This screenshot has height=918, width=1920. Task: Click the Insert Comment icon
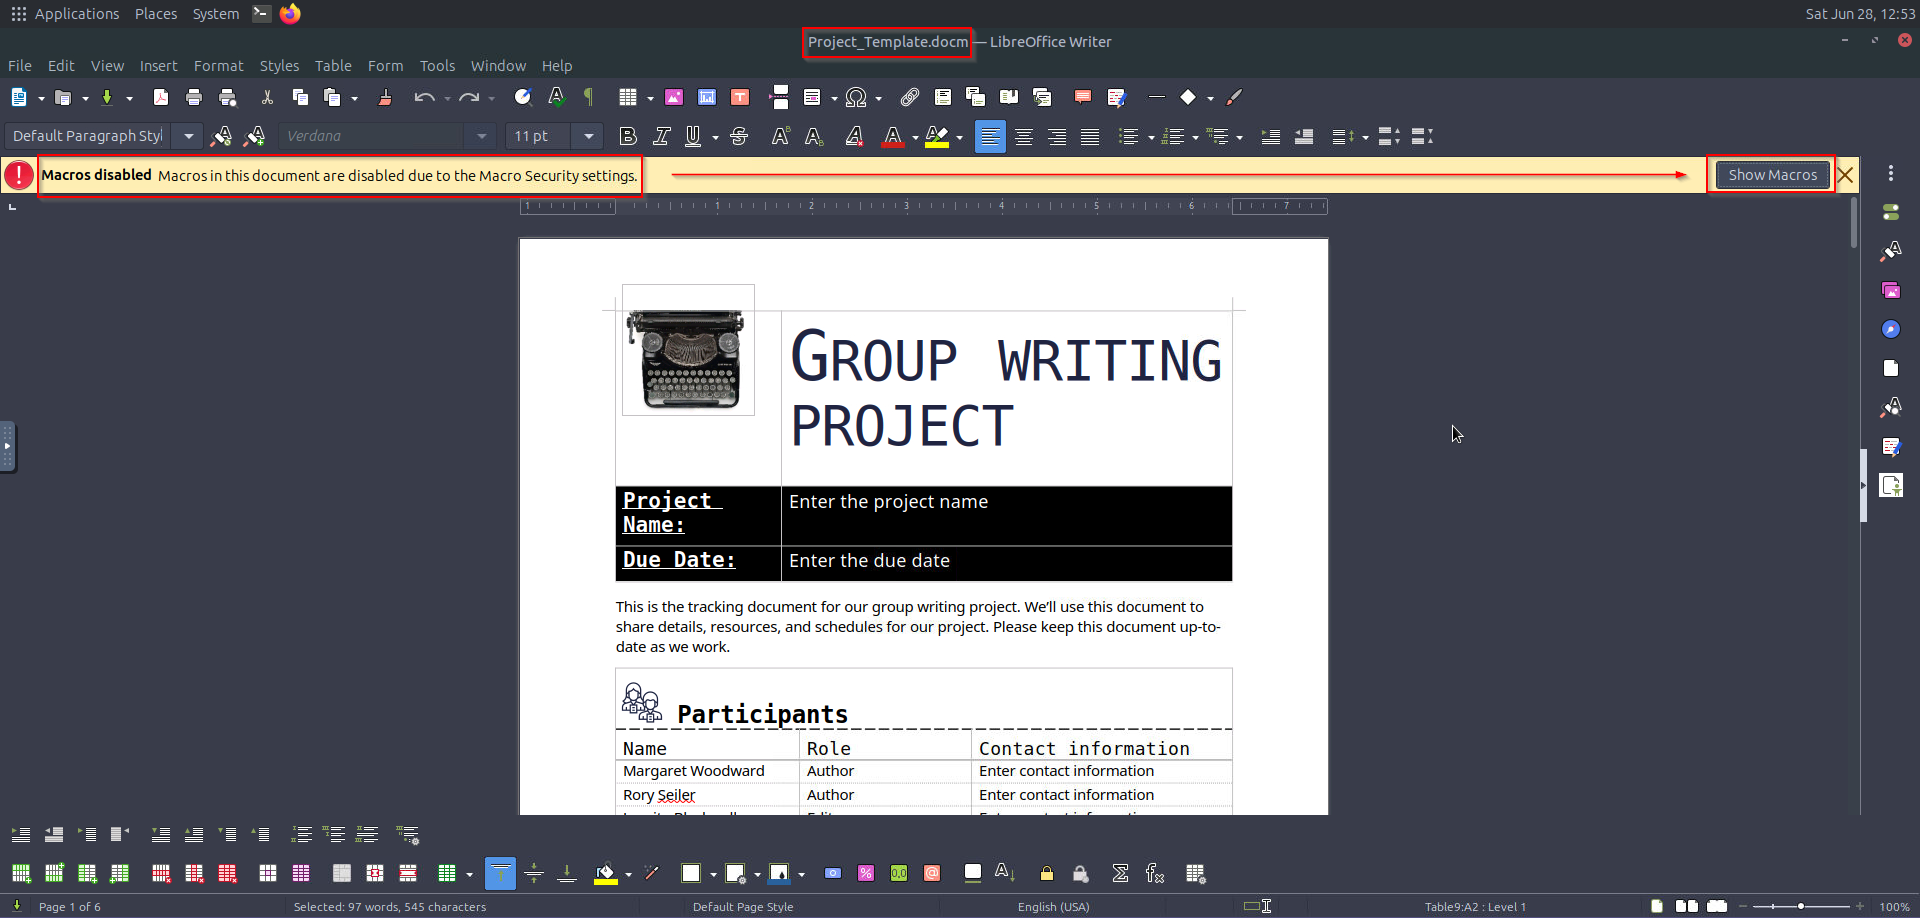click(x=1082, y=97)
